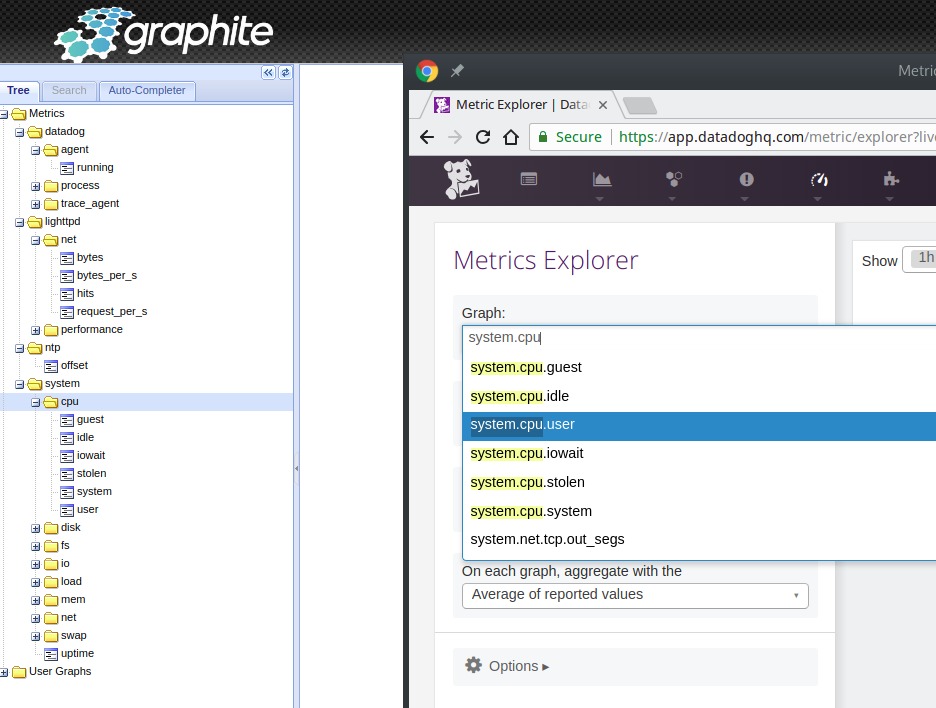
Task: Click the Chrome browser icon
Action: coord(427,71)
